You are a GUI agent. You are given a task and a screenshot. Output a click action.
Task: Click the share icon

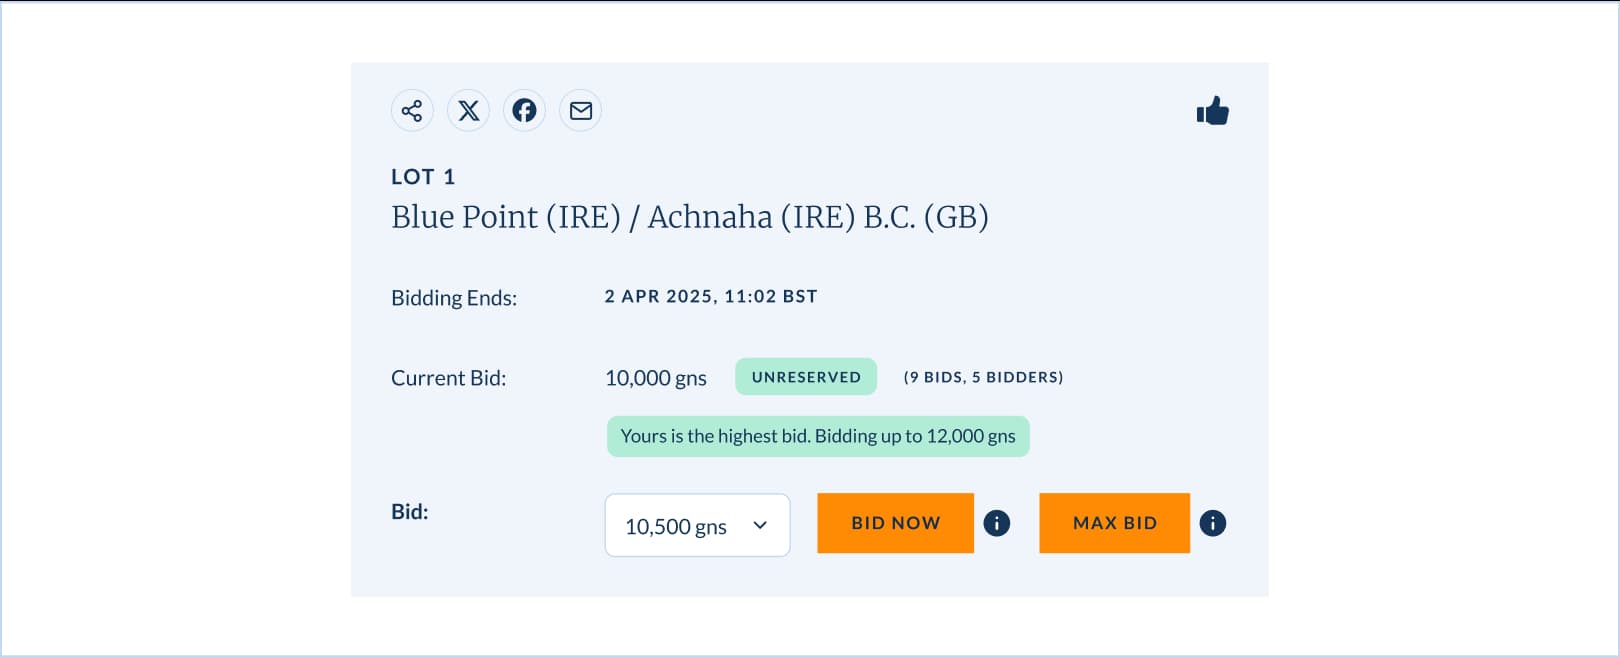(x=412, y=111)
